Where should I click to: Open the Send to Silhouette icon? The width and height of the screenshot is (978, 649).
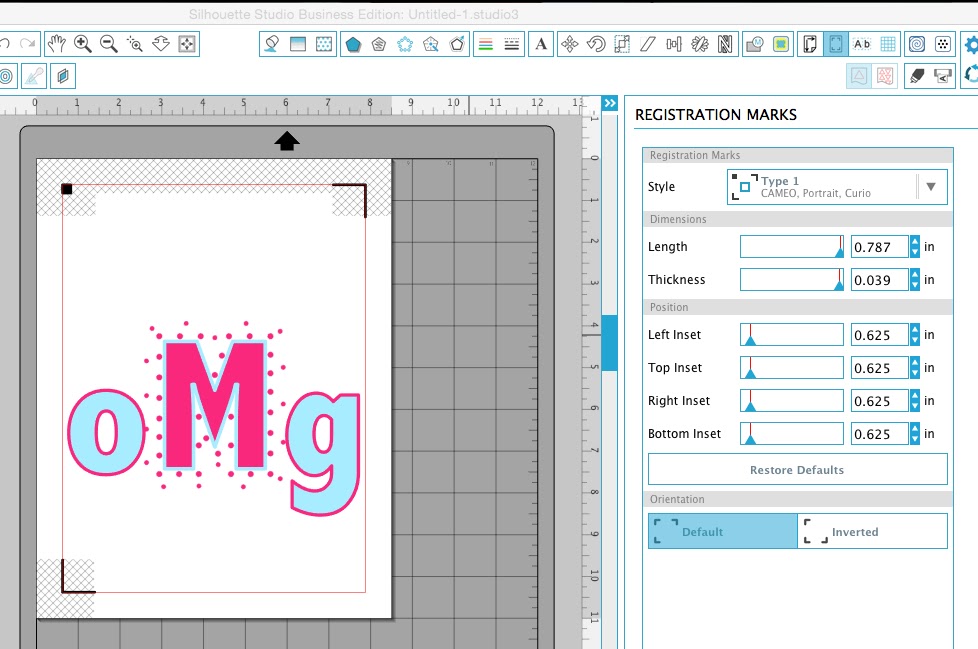(943, 76)
